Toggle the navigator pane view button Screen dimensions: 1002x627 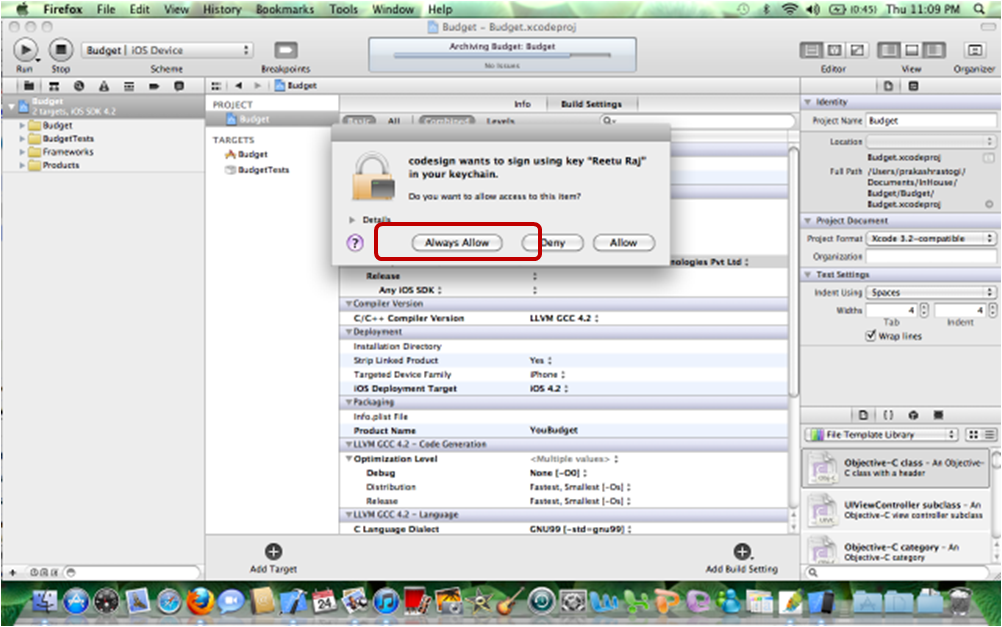pos(888,50)
